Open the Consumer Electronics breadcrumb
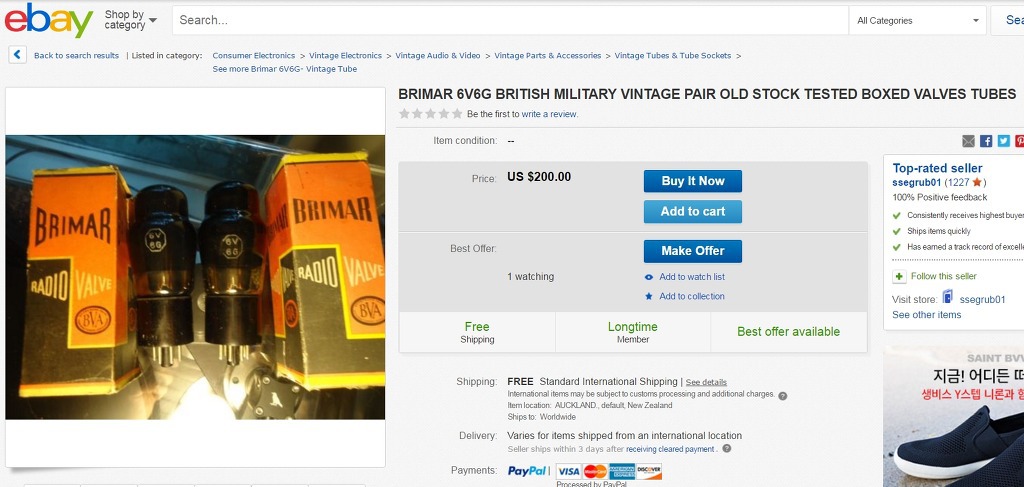This screenshot has height=487, width=1024. click(254, 56)
